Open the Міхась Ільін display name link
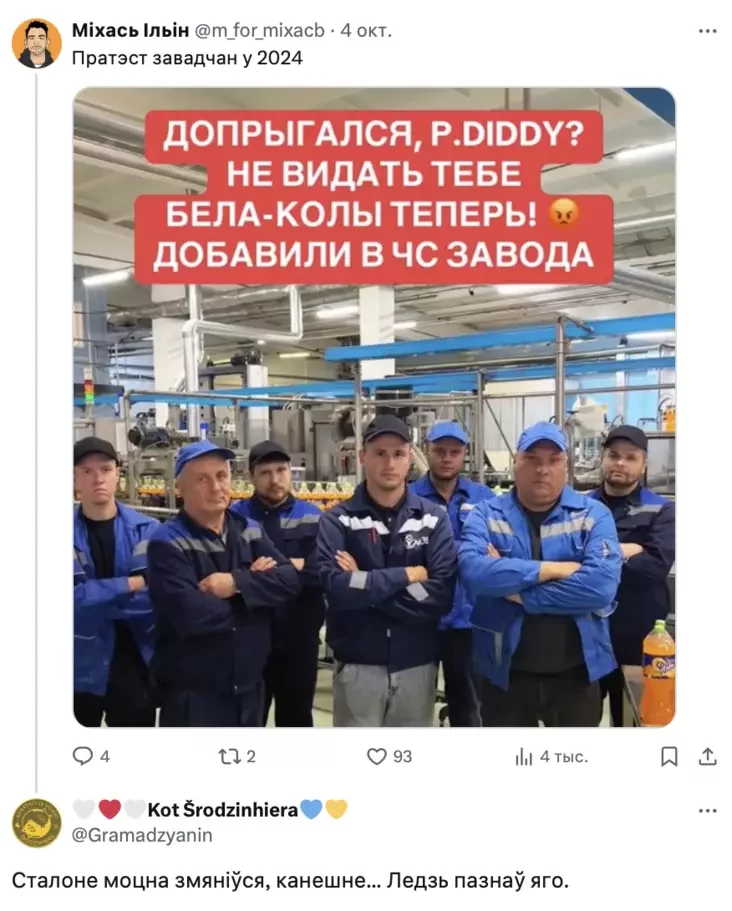Screen dimensions: 732x911 (130, 30)
